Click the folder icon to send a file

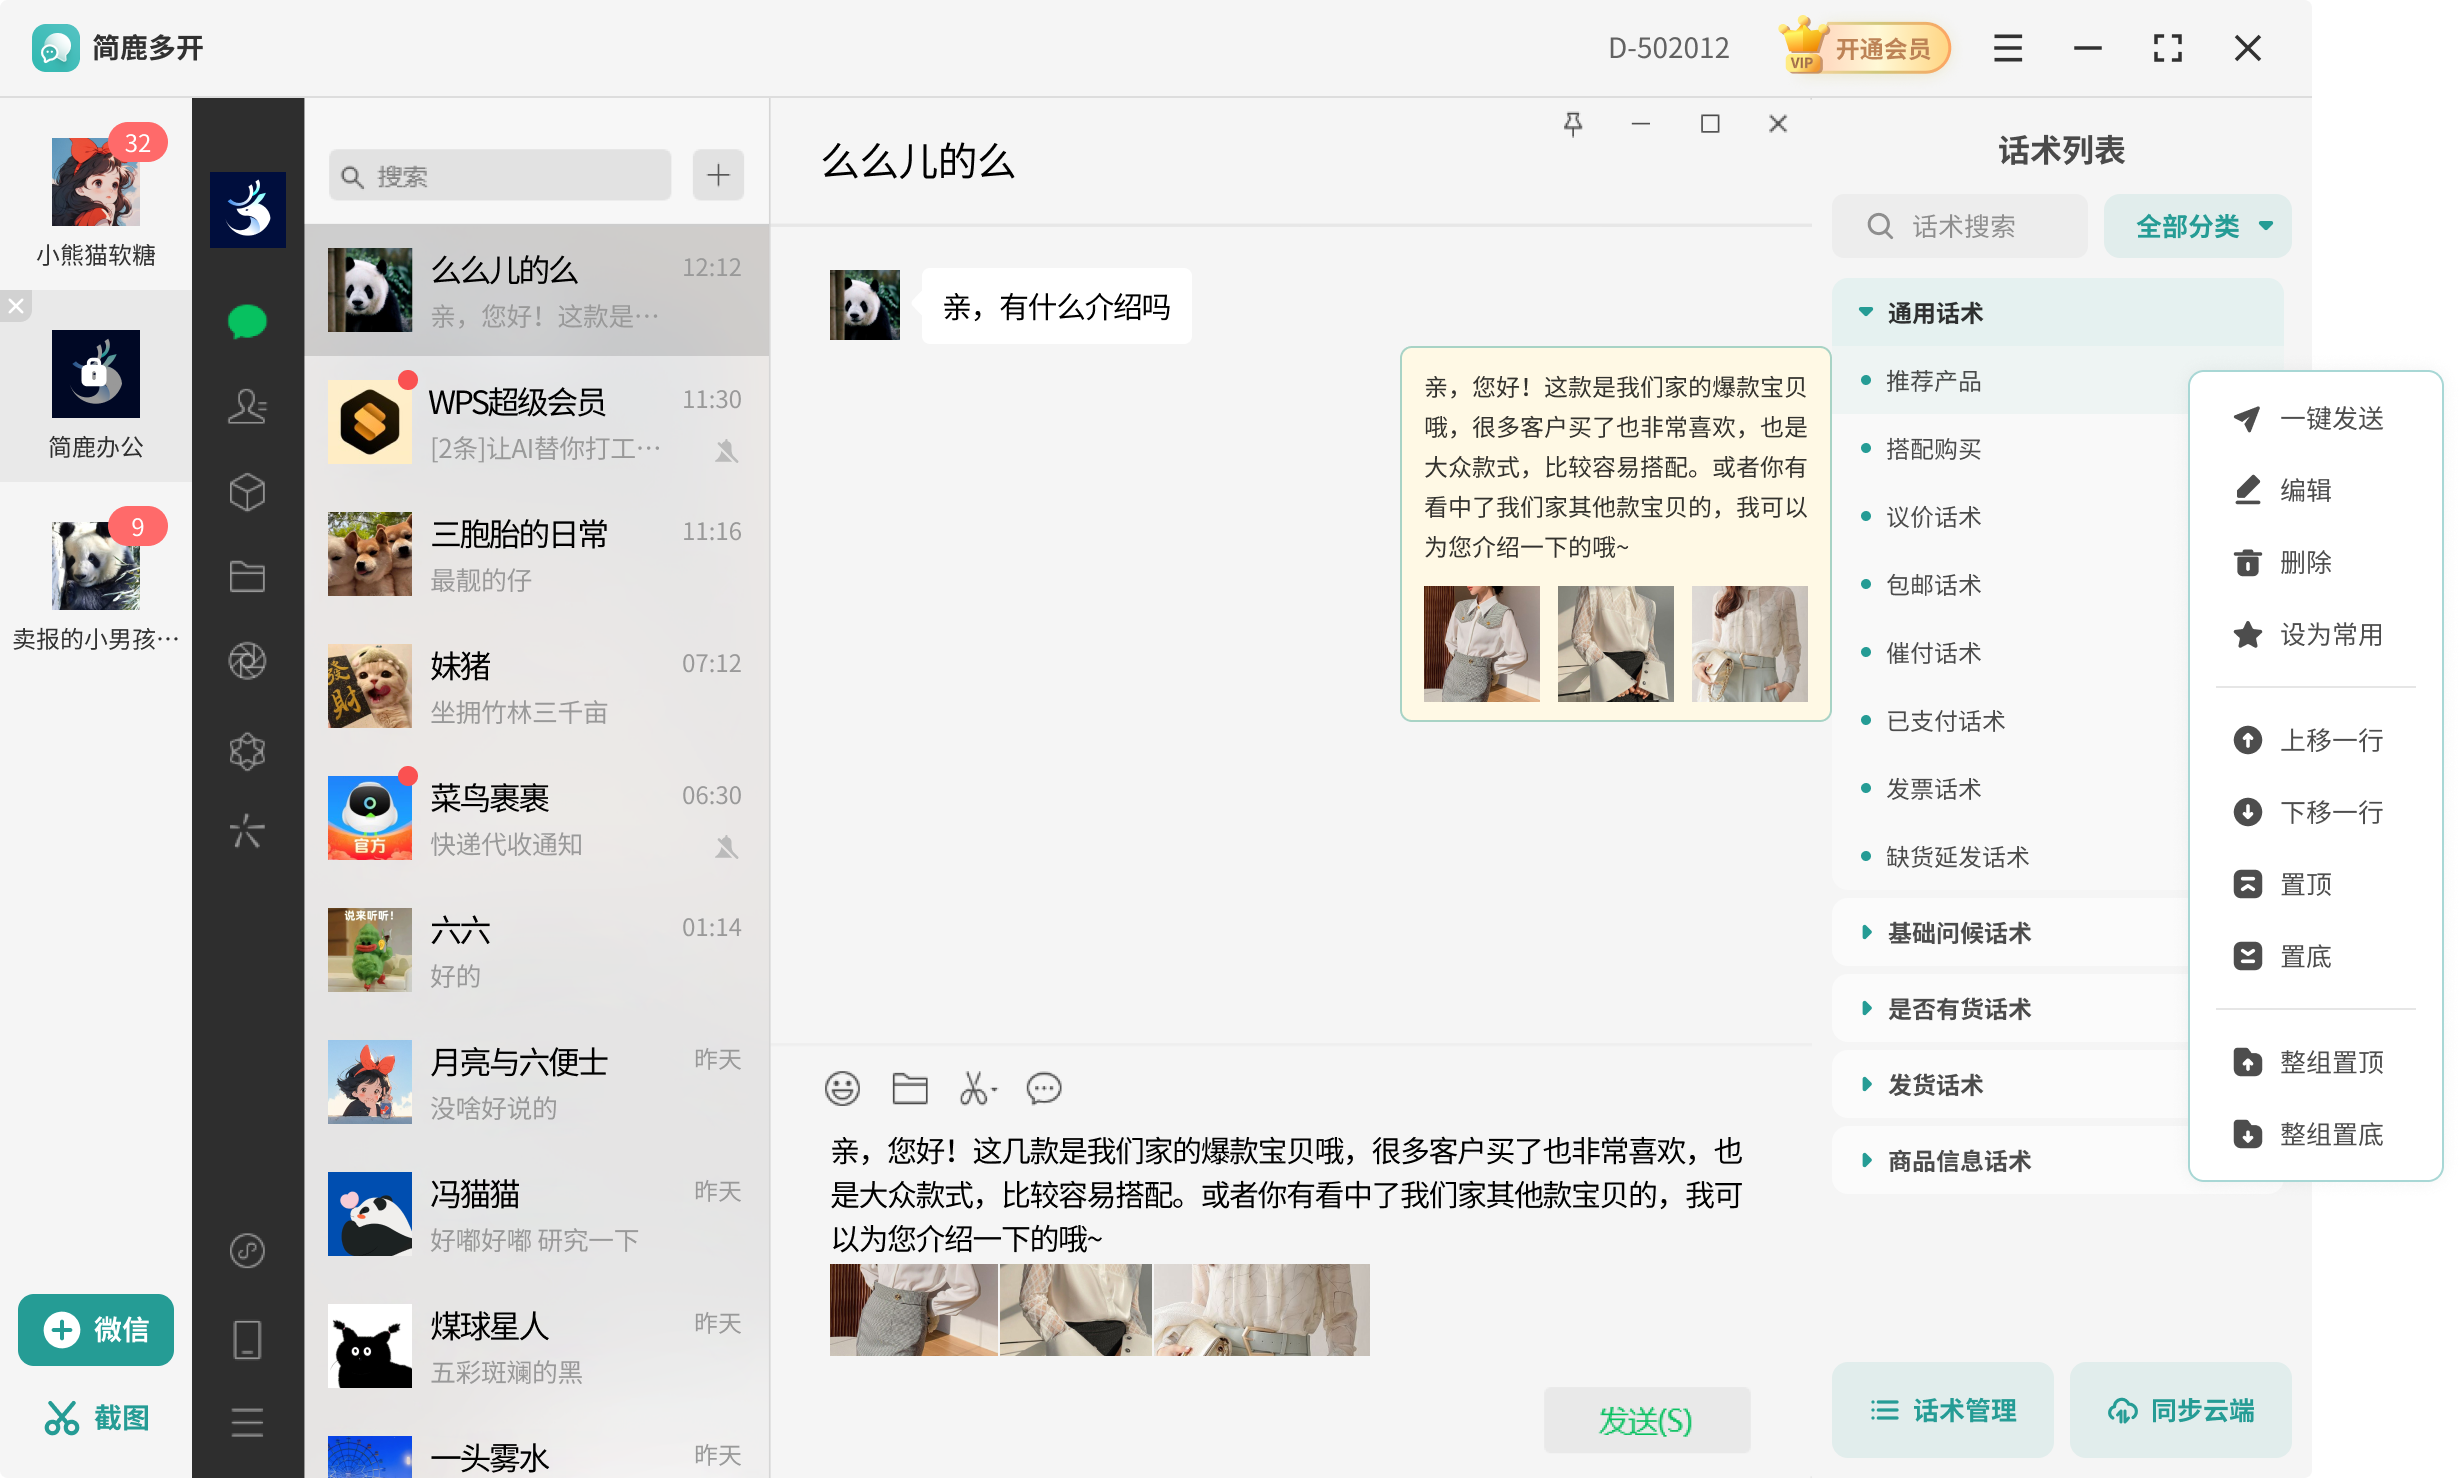909,1089
